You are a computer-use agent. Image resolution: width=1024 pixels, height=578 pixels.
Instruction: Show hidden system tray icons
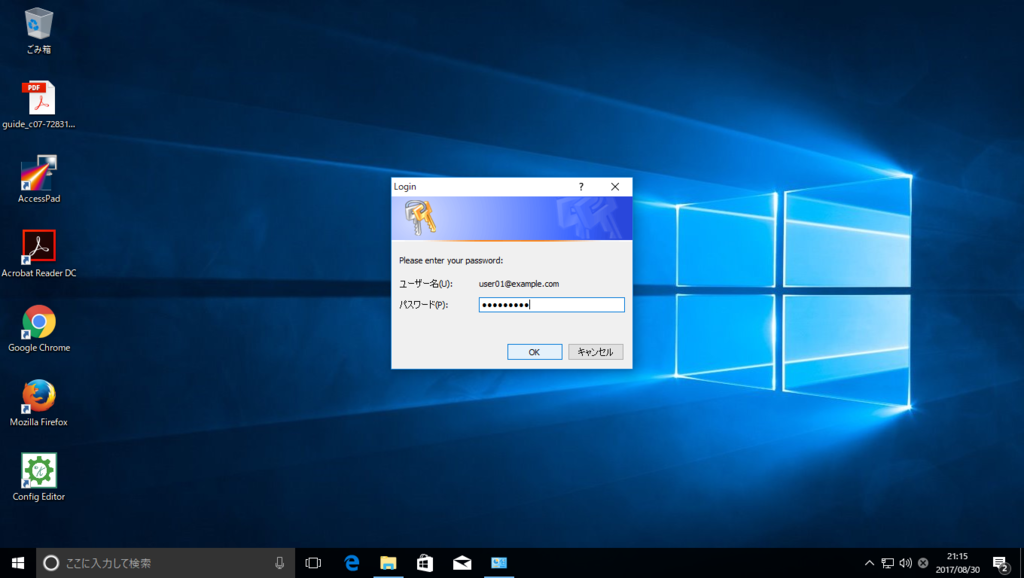point(869,563)
